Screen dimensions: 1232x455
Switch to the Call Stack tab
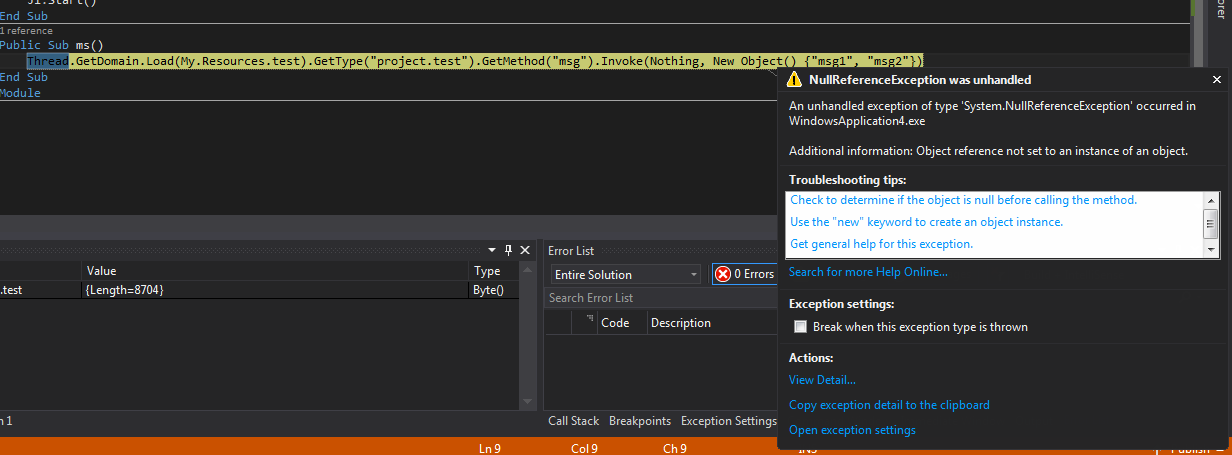[x=573, y=421]
